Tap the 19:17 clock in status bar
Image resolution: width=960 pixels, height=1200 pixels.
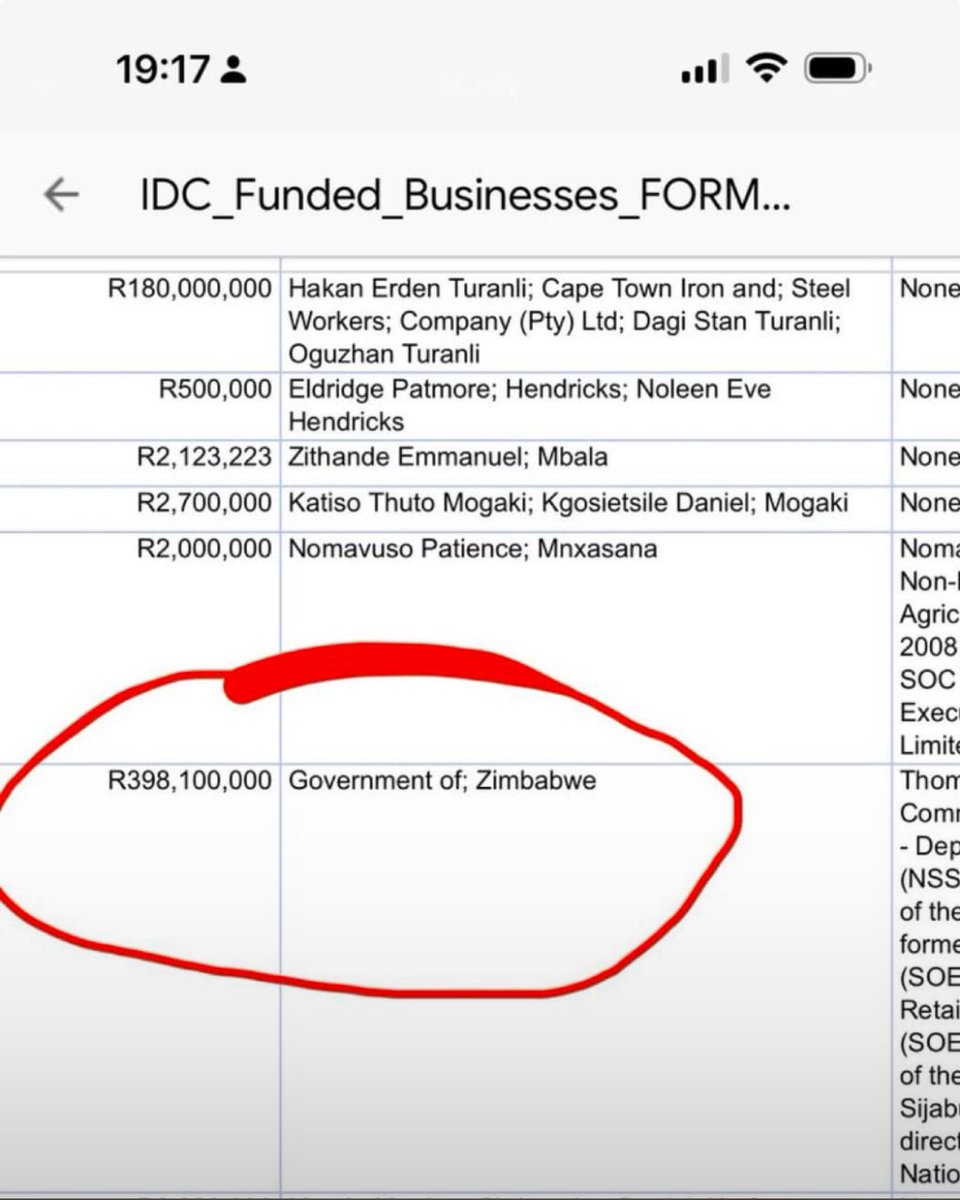pos(163,70)
